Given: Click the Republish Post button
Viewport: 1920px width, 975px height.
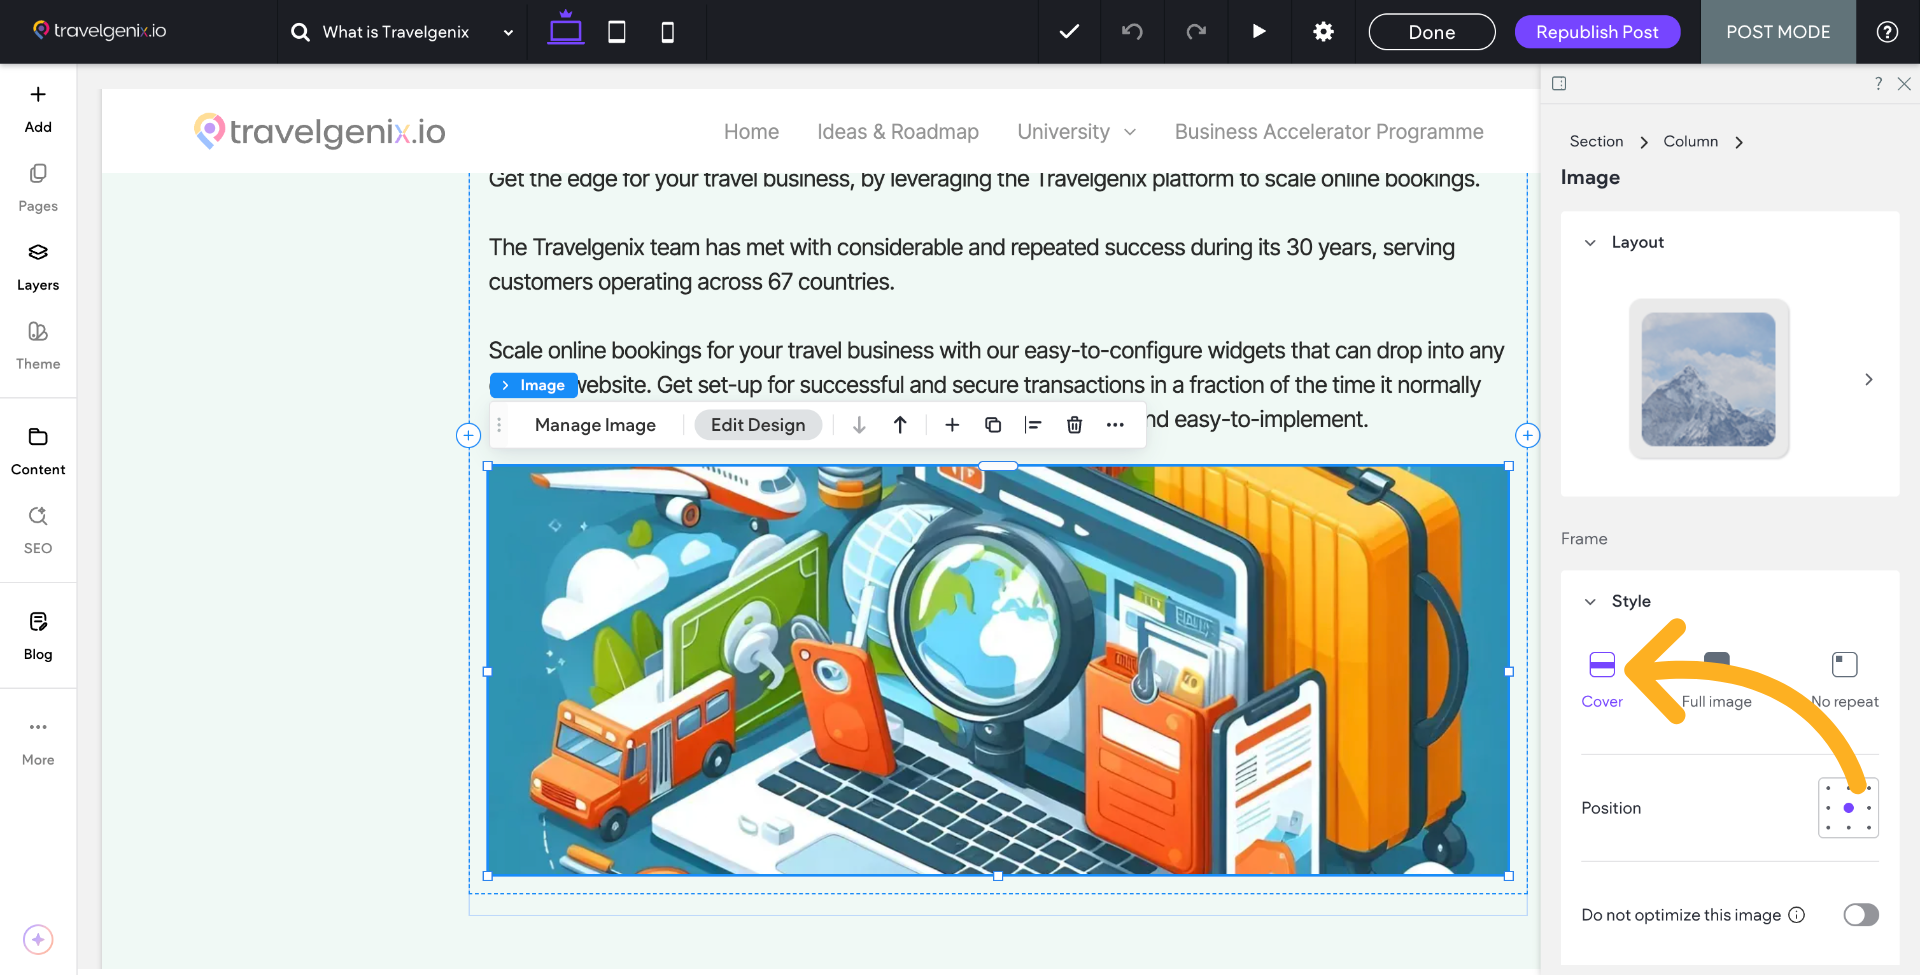Looking at the screenshot, I should [1597, 32].
